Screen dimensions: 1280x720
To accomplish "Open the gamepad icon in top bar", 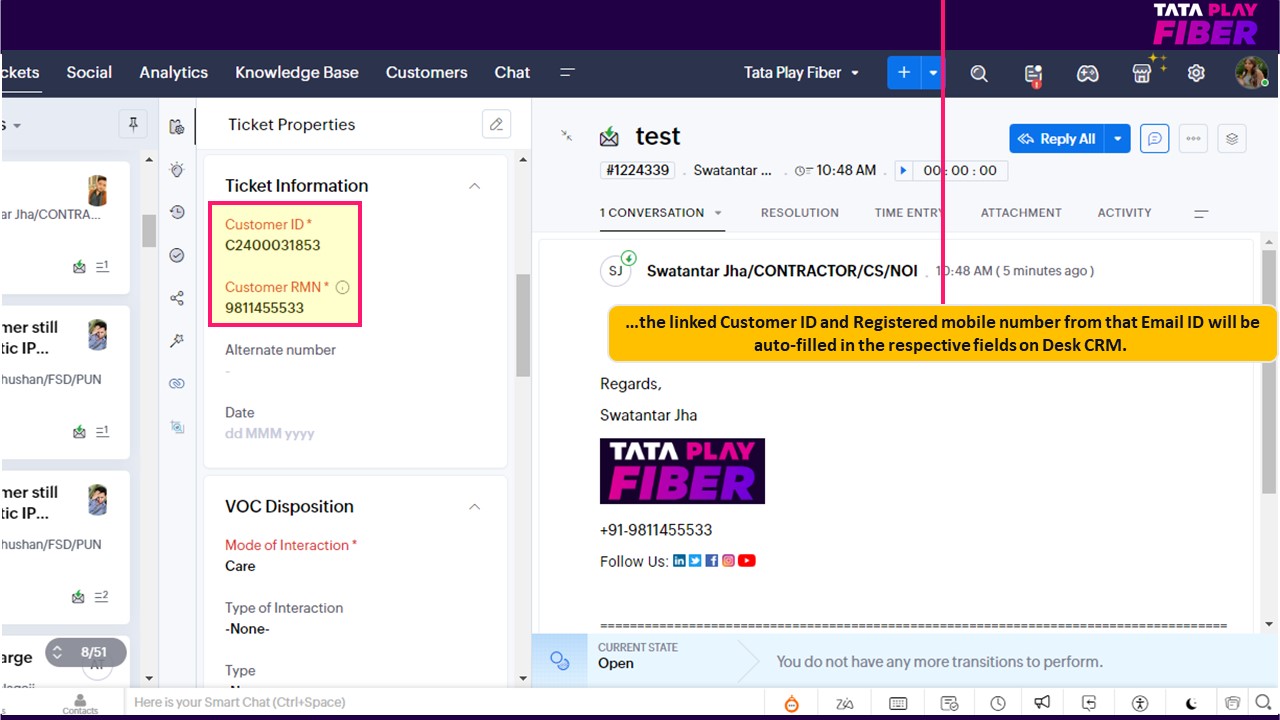I will click(x=1087, y=73).
